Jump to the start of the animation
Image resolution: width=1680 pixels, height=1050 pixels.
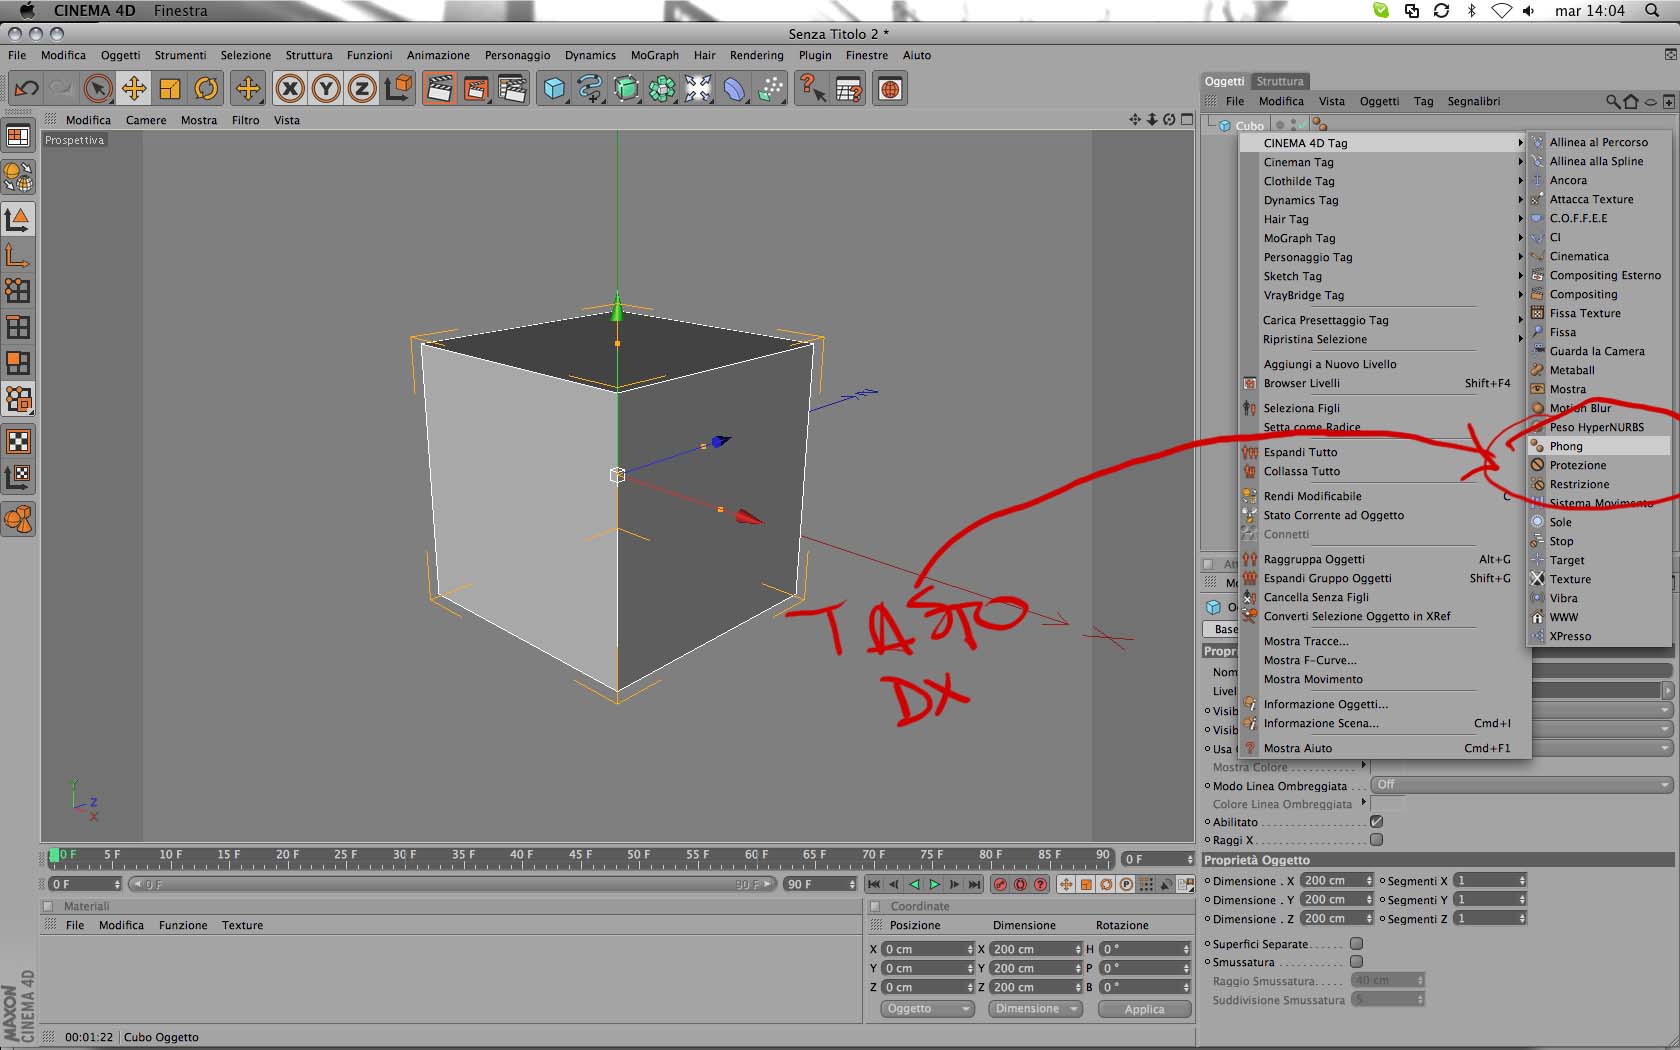874,885
